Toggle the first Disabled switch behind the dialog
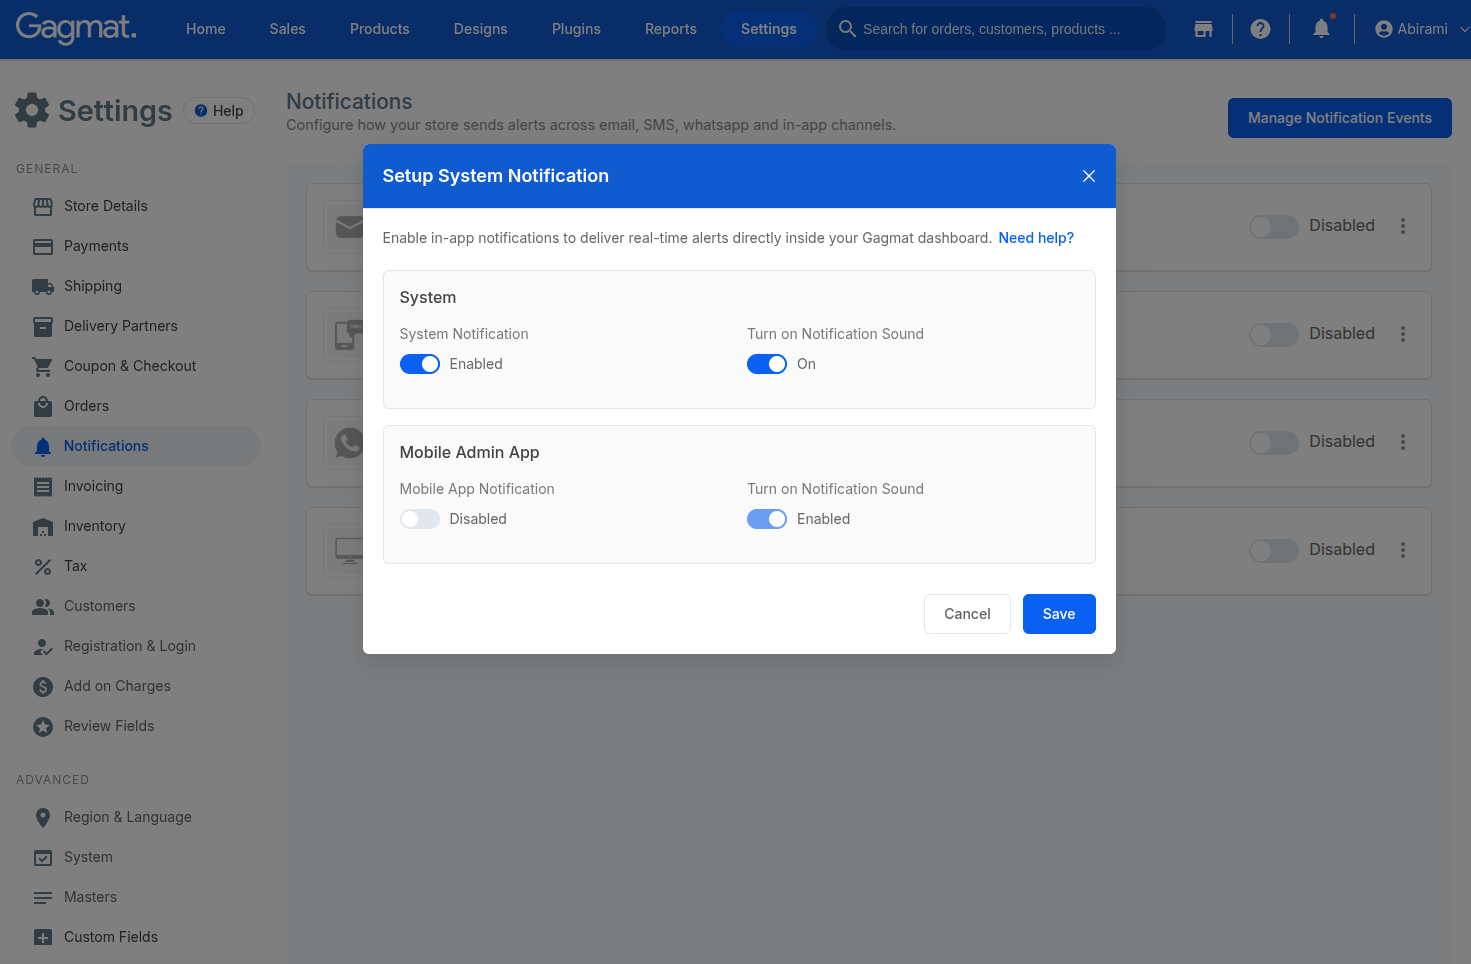1471x964 pixels. (x=1274, y=226)
